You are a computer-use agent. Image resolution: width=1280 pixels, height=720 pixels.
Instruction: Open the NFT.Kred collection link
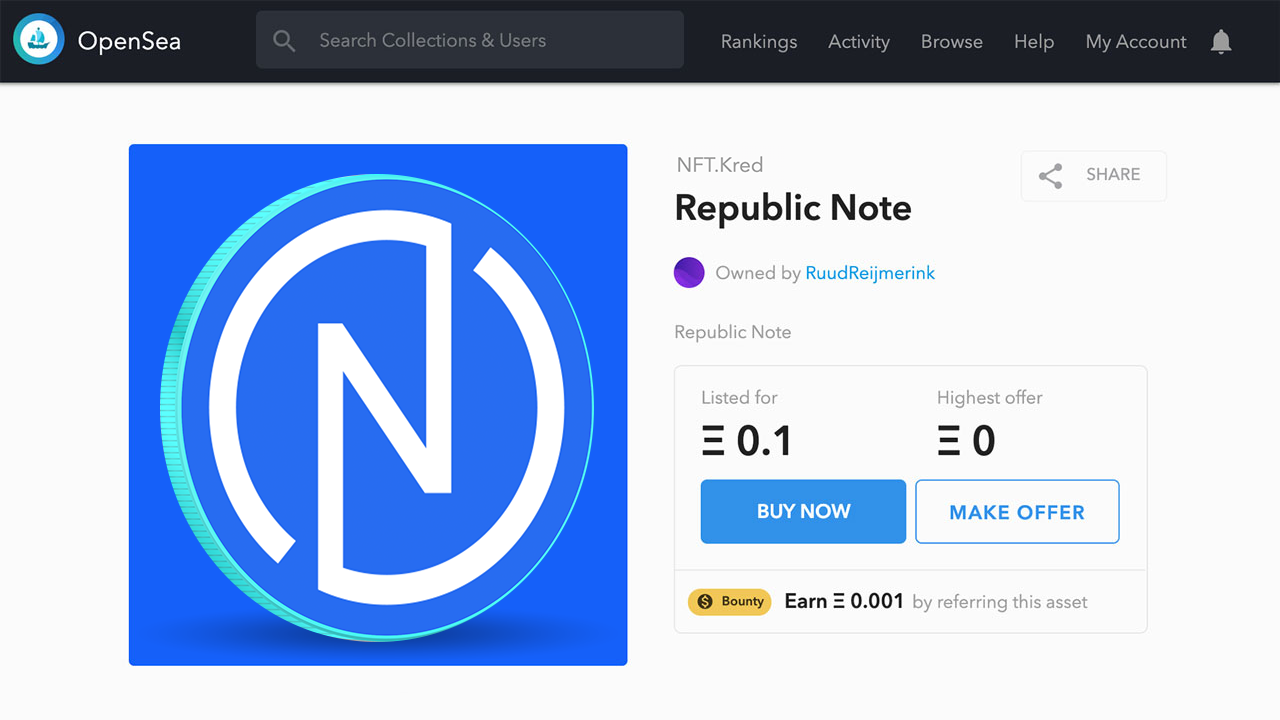720,165
